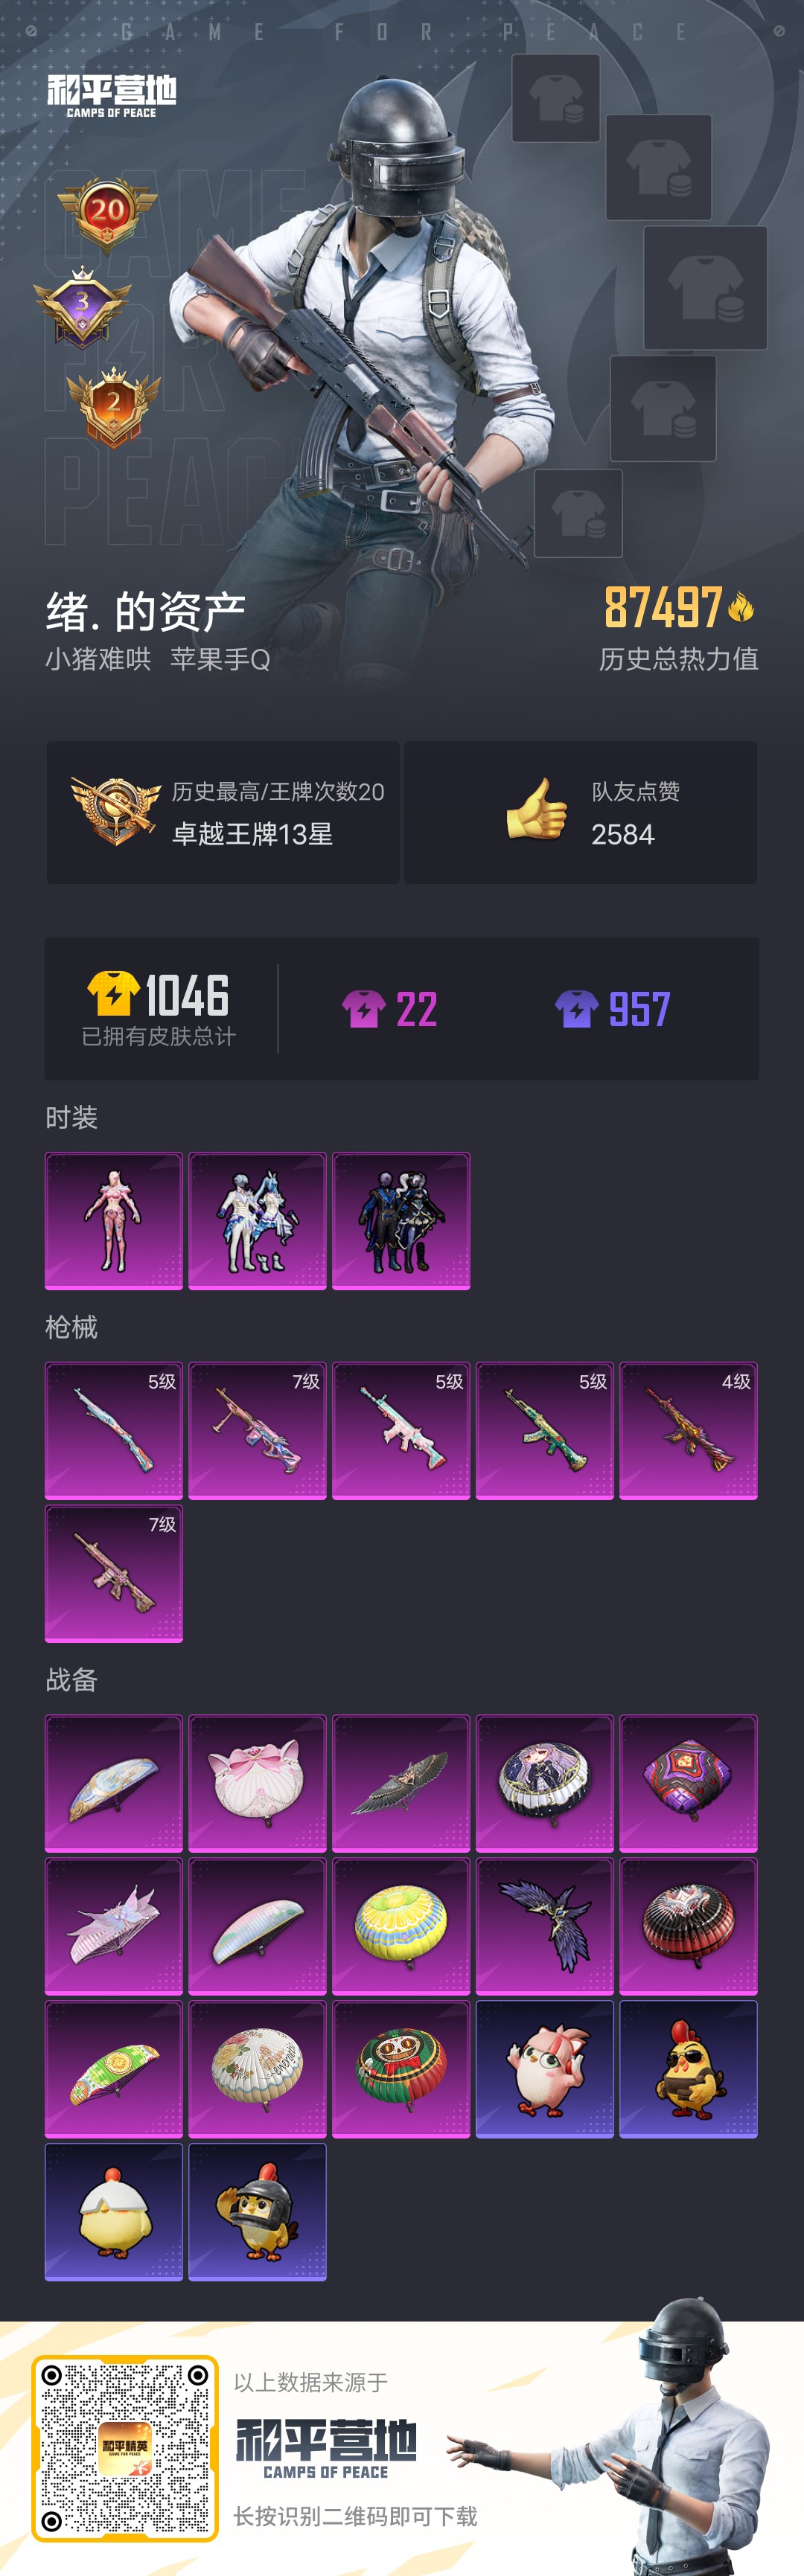Screen dimensions: 804x2576
Task: Click the 历史总热力值 label
Action: click(679, 659)
